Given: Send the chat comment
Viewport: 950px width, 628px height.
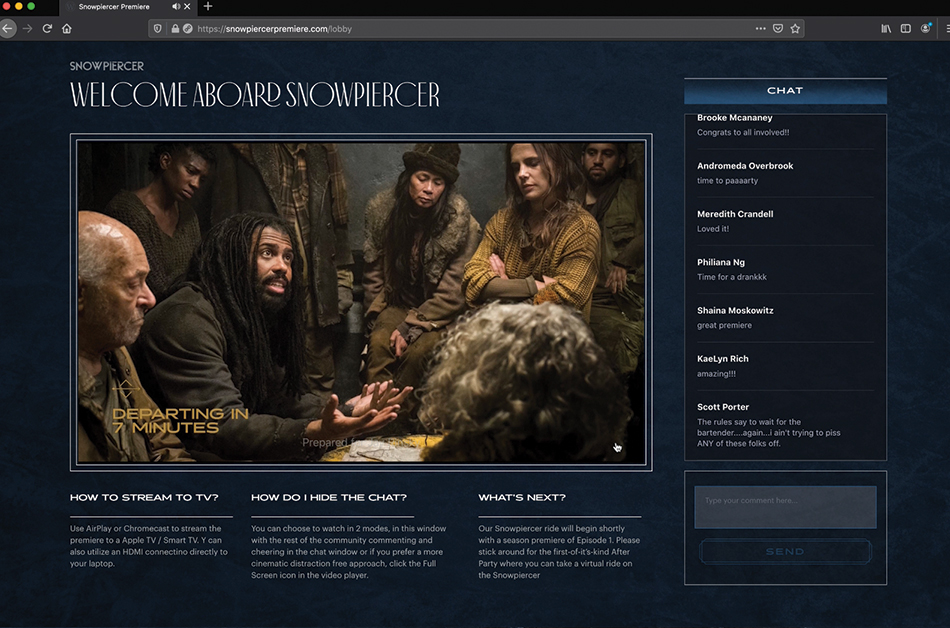Looking at the screenshot, I should (785, 552).
